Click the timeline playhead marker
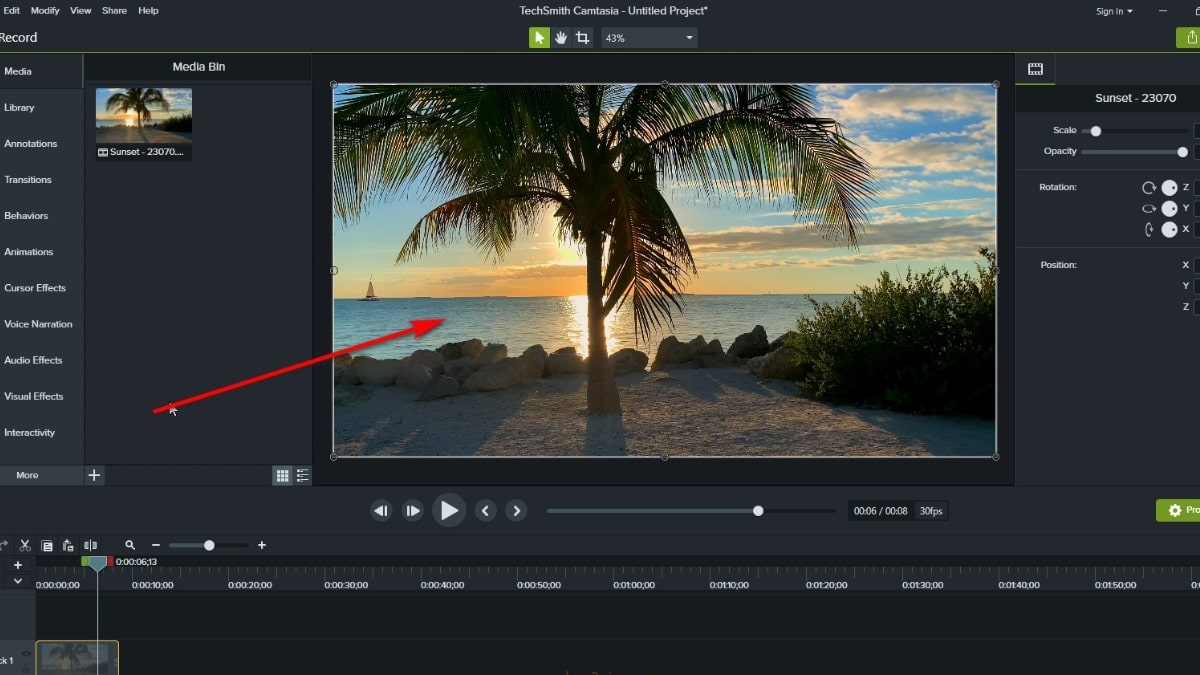The image size is (1200, 675). click(97, 563)
